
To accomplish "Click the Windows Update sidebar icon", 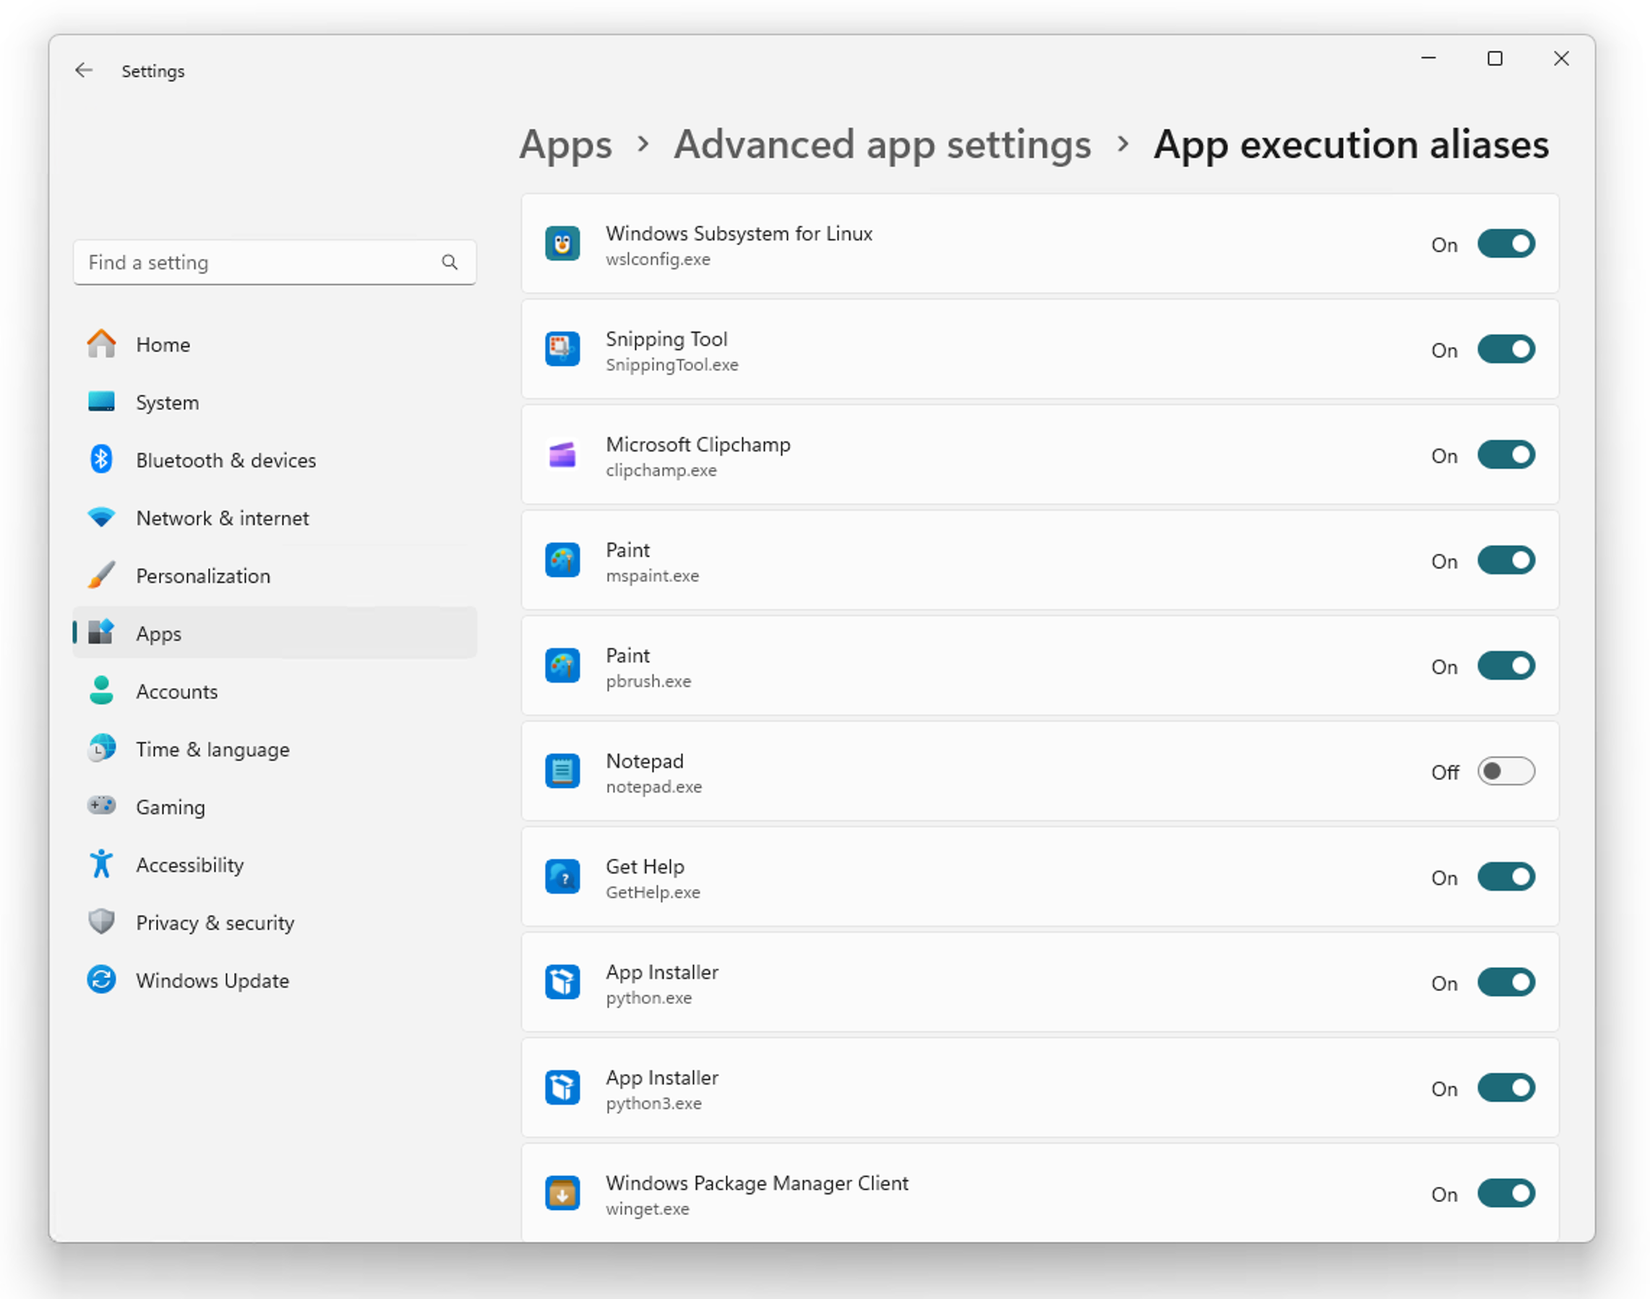I will [101, 980].
